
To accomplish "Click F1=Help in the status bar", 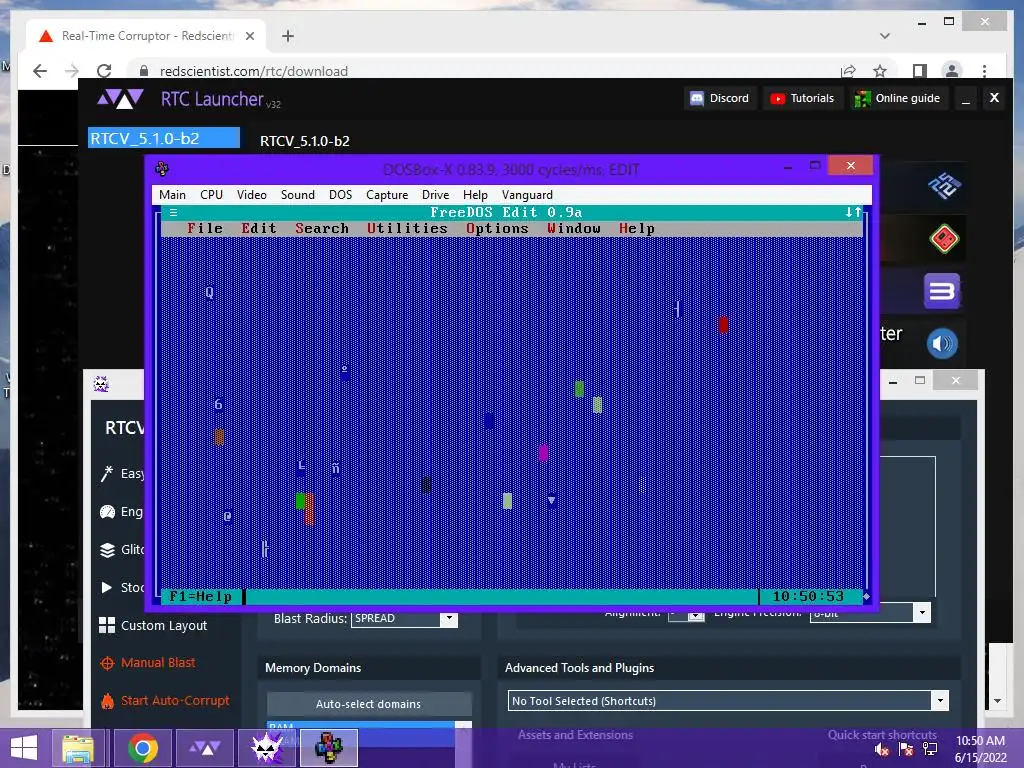I will click(200, 596).
